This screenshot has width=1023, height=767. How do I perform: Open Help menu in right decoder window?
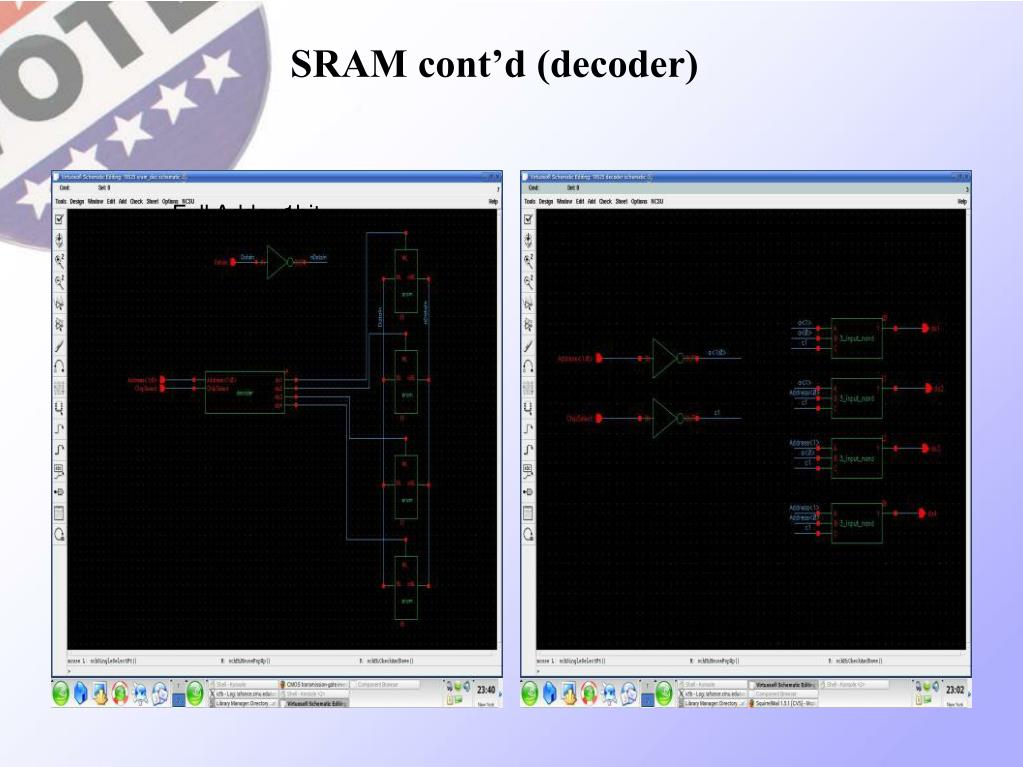coord(962,202)
